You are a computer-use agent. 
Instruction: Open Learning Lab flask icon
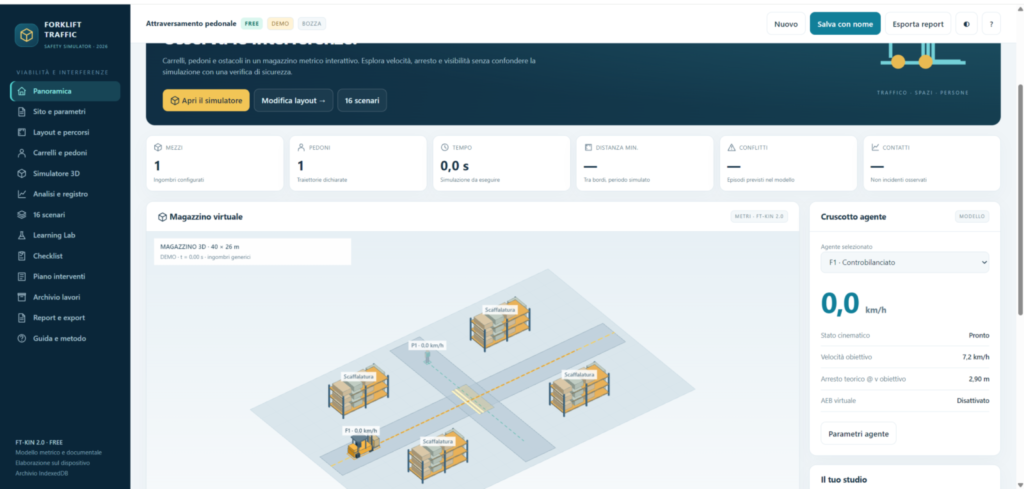pyautogui.click(x=22, y=235)
